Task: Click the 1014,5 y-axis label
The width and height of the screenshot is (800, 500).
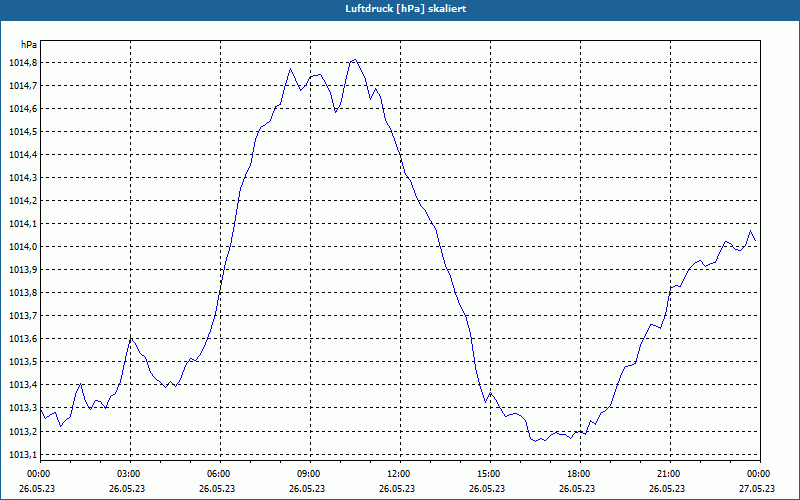Action: (x=23, y=132)
